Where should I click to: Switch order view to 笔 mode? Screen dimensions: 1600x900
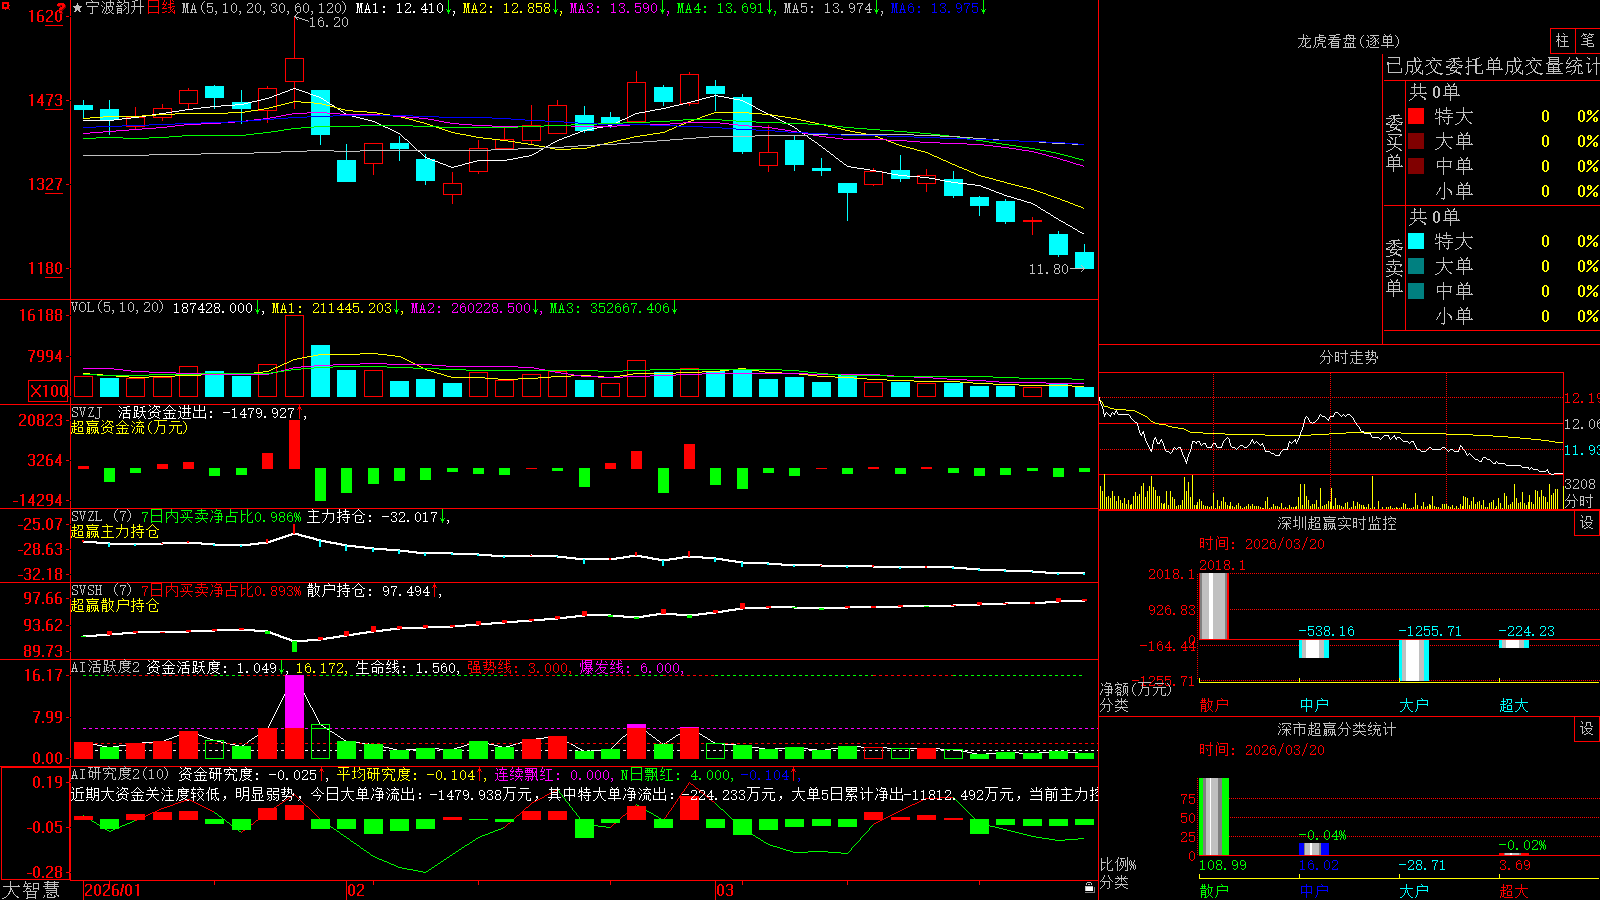(1587, 40)
